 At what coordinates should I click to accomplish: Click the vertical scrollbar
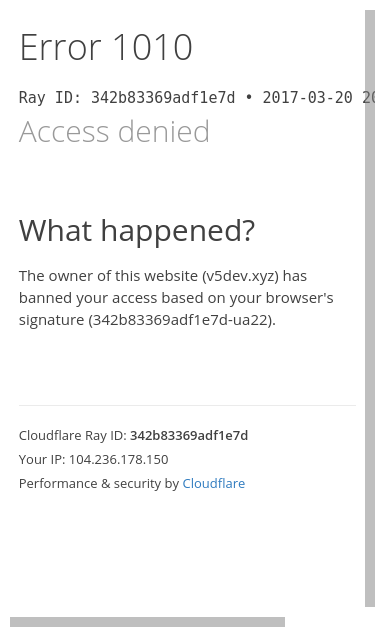tap(370, 308)
